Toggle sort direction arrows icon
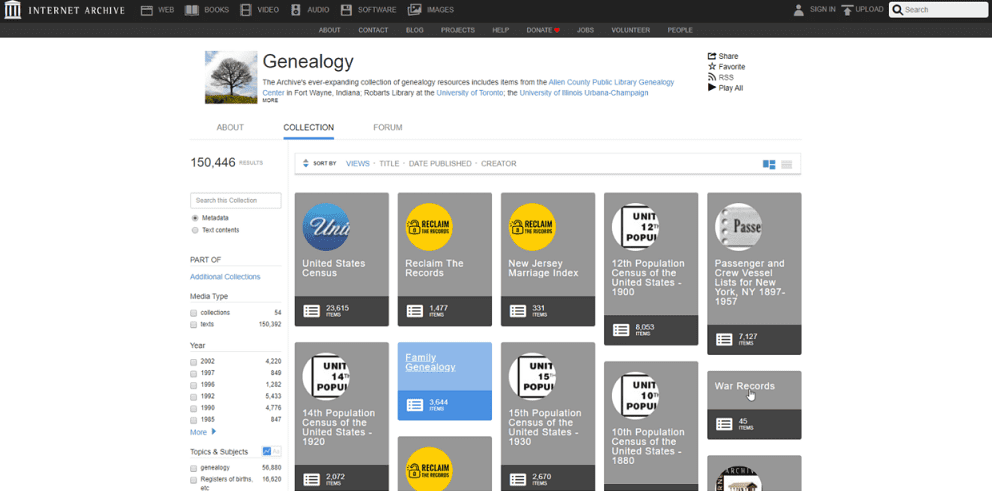992x491 pixels. click(306, 163)
